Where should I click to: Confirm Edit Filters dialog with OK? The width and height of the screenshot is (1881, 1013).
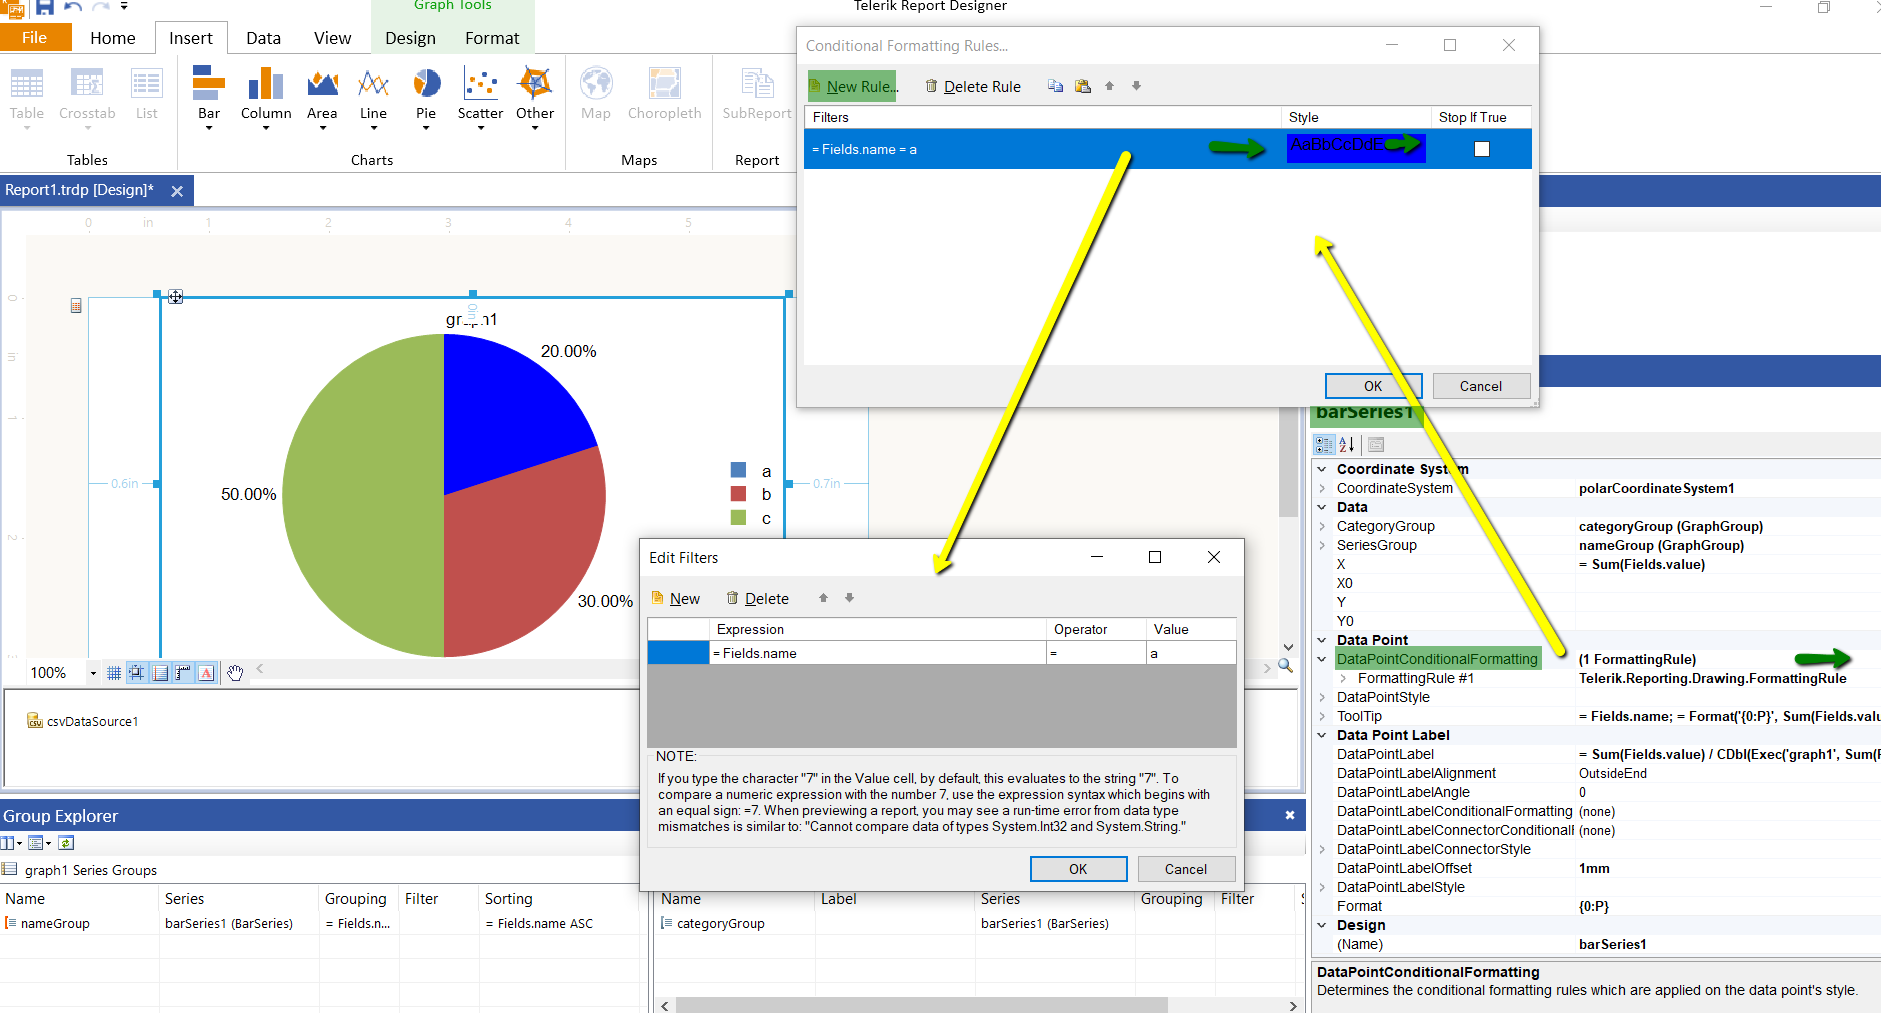pos(1078,869)
